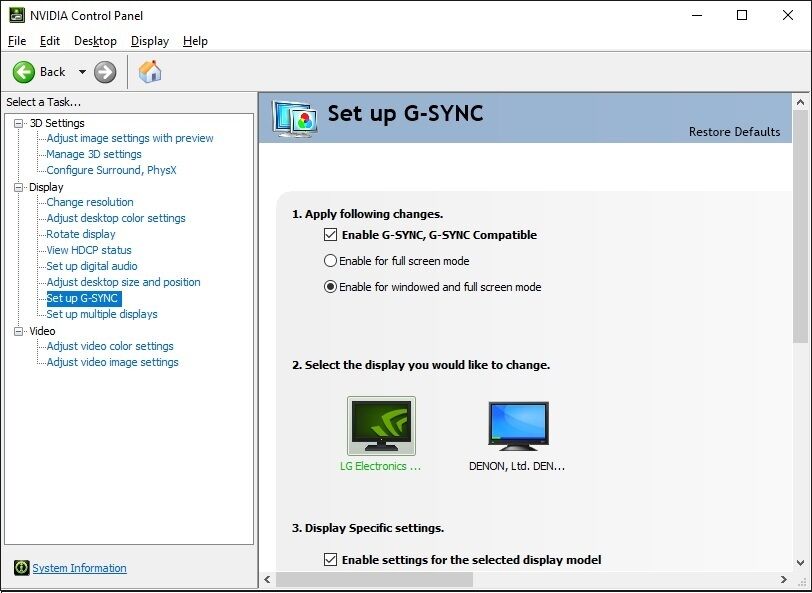Open Adjust desktop color settings
Image resolution: width=812 pixels, height=593 pixels.
tap(116, 218)
